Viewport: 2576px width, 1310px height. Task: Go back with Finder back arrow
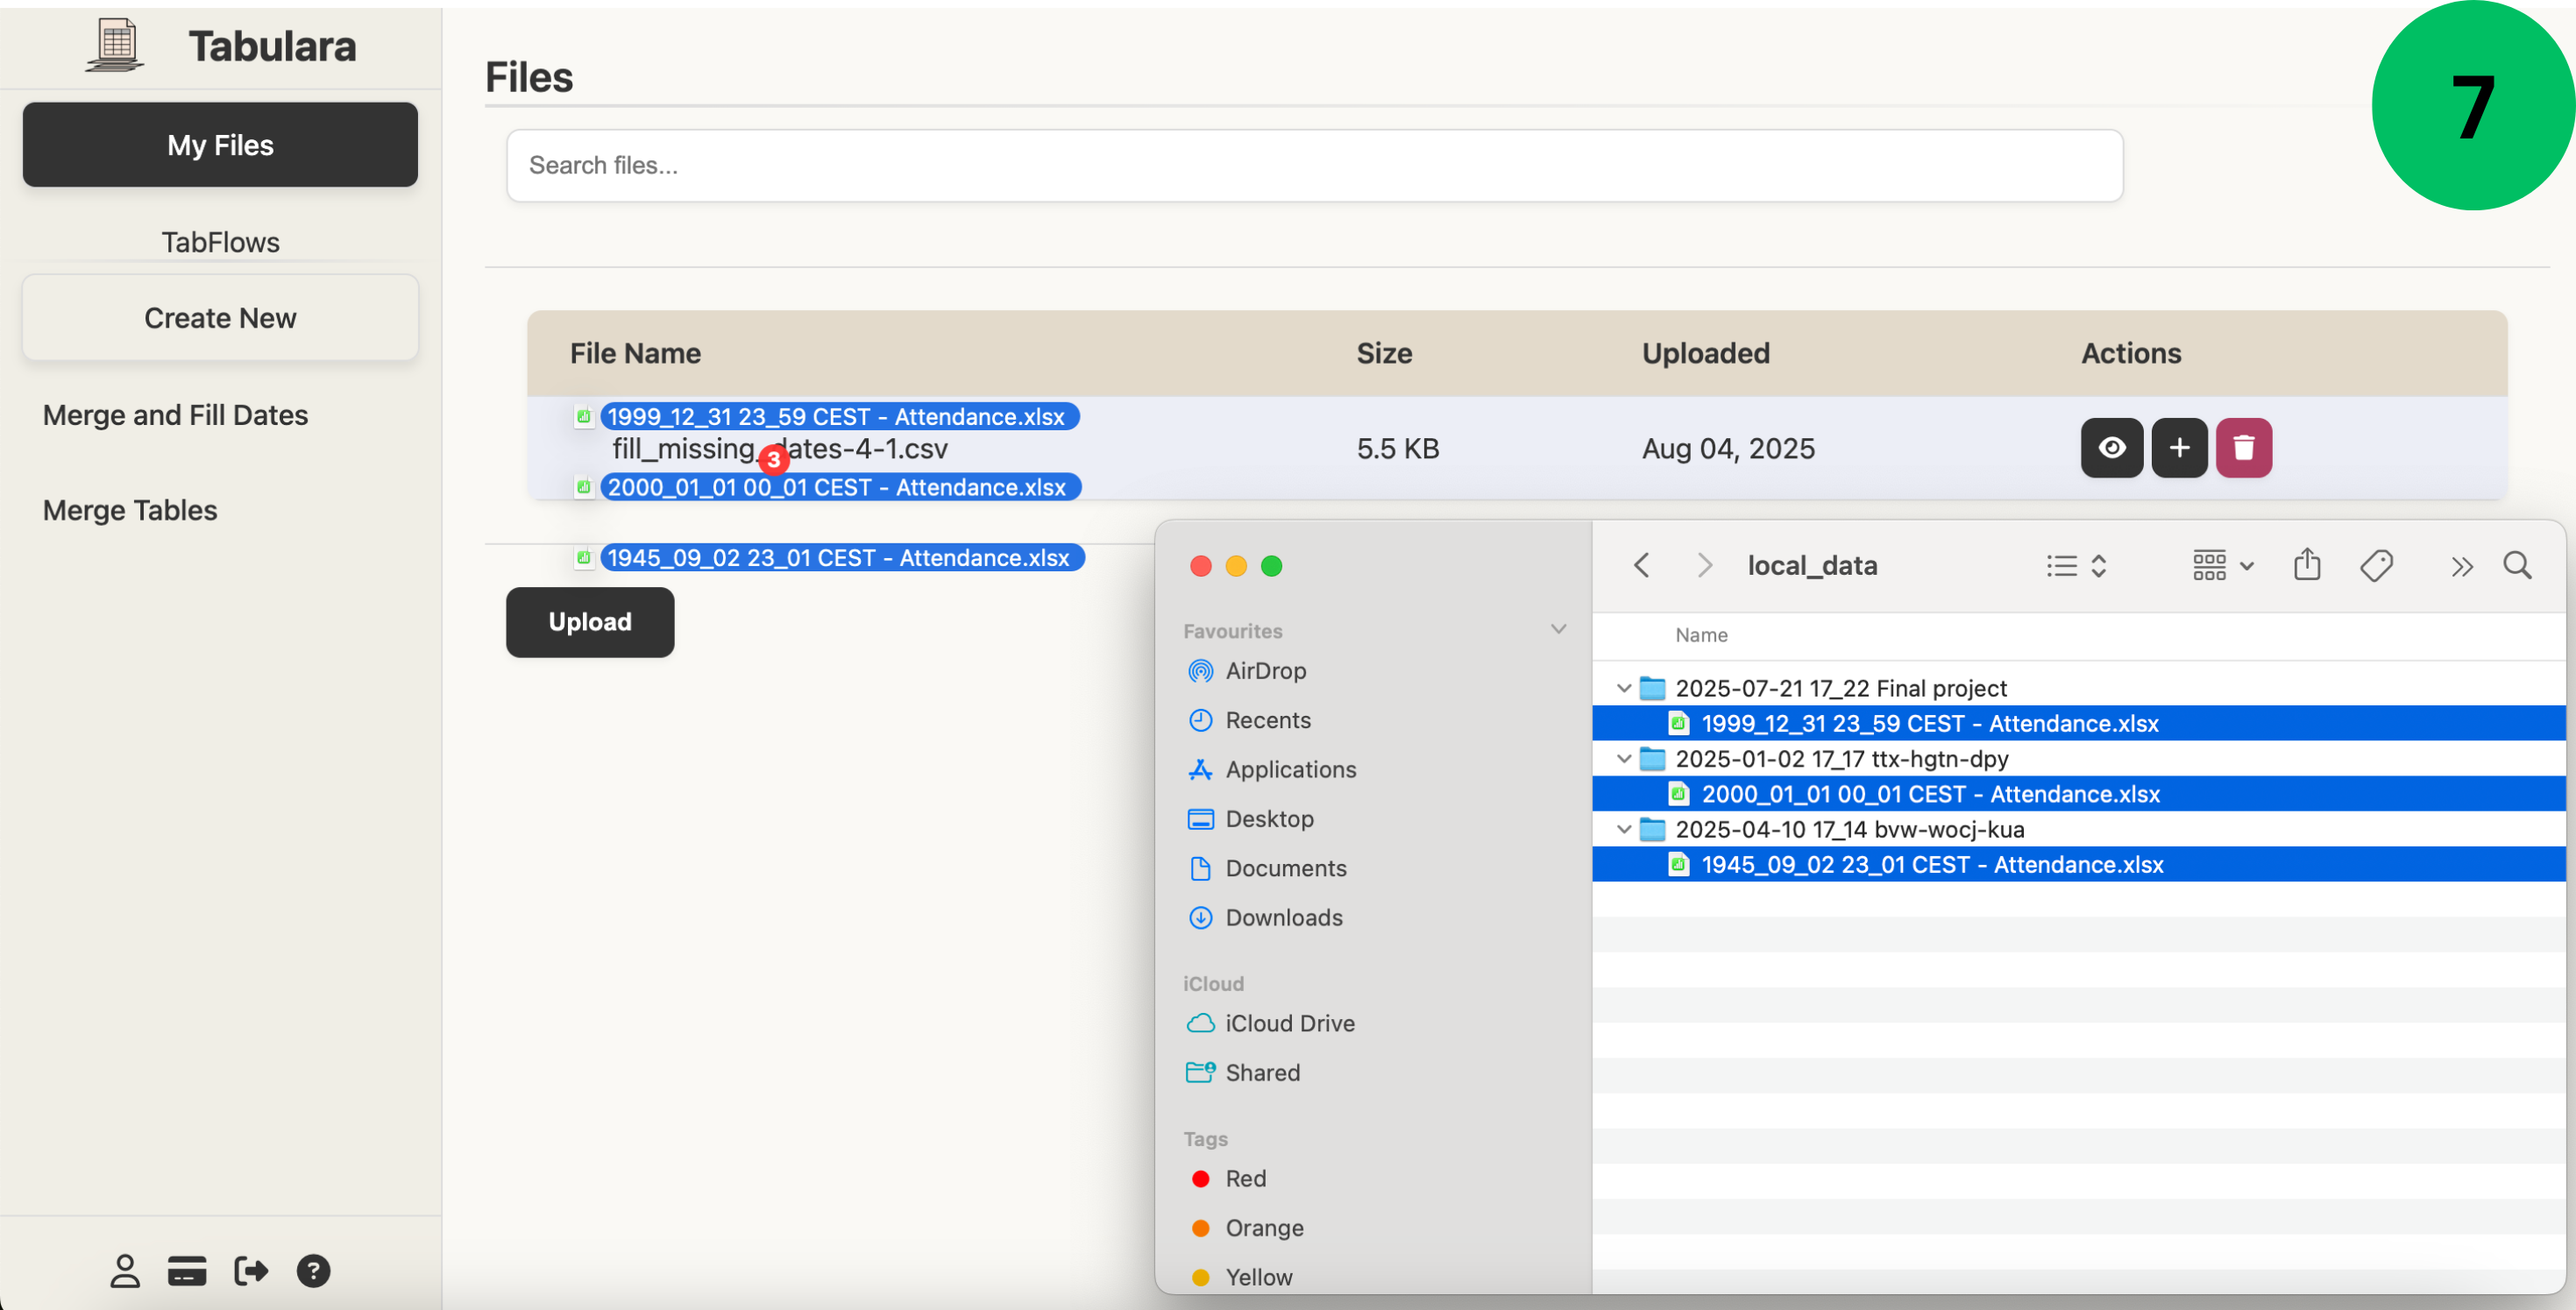coord(1641,566)
